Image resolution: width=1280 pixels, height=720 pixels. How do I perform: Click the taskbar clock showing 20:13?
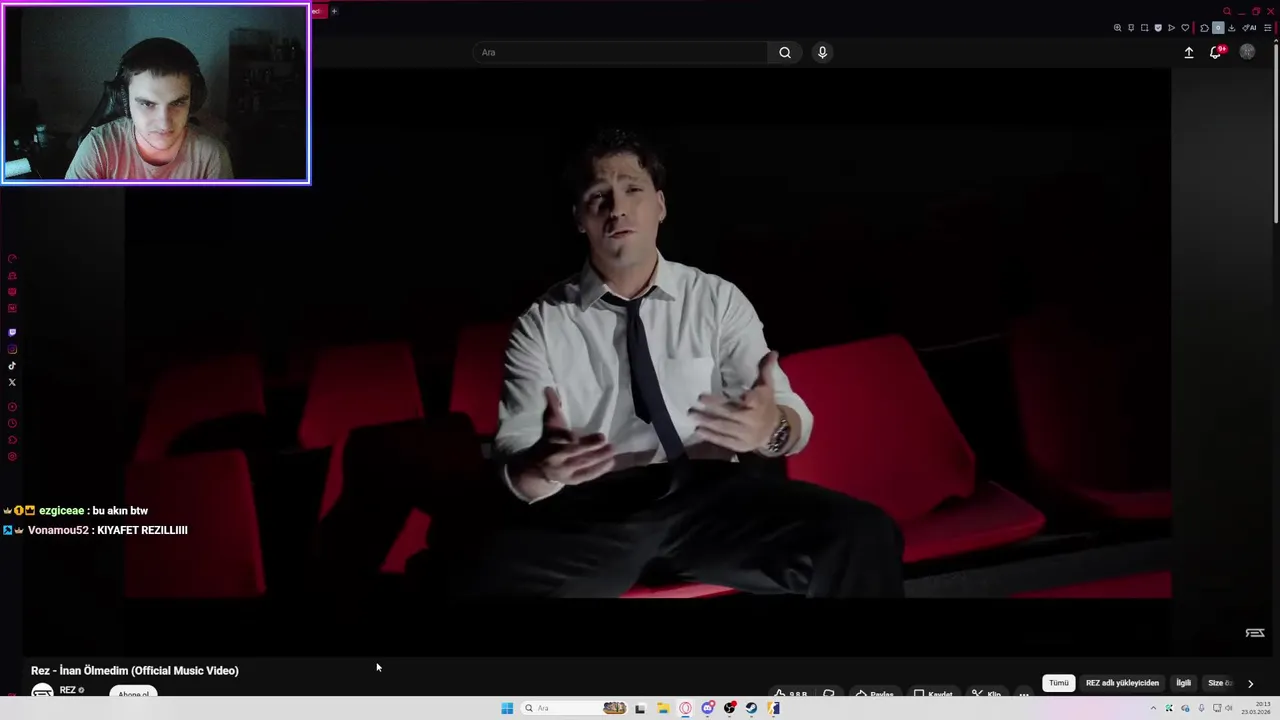click(x=1257, y=708)
